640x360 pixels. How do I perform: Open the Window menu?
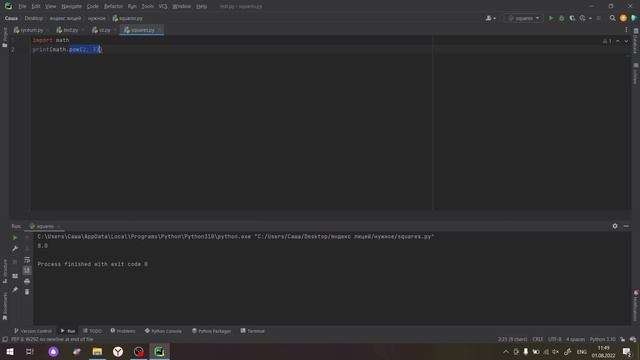pyautogui.click(x=181, y=7)
